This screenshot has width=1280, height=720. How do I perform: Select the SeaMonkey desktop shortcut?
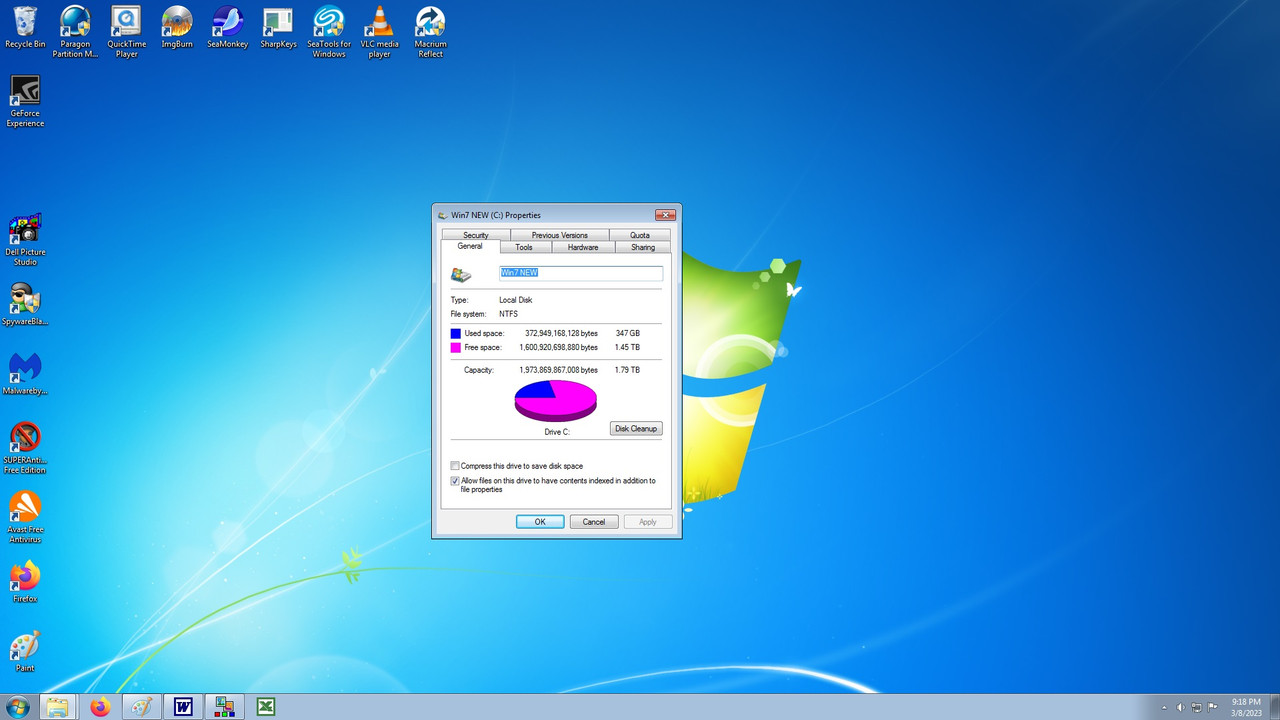pos(227,28)
